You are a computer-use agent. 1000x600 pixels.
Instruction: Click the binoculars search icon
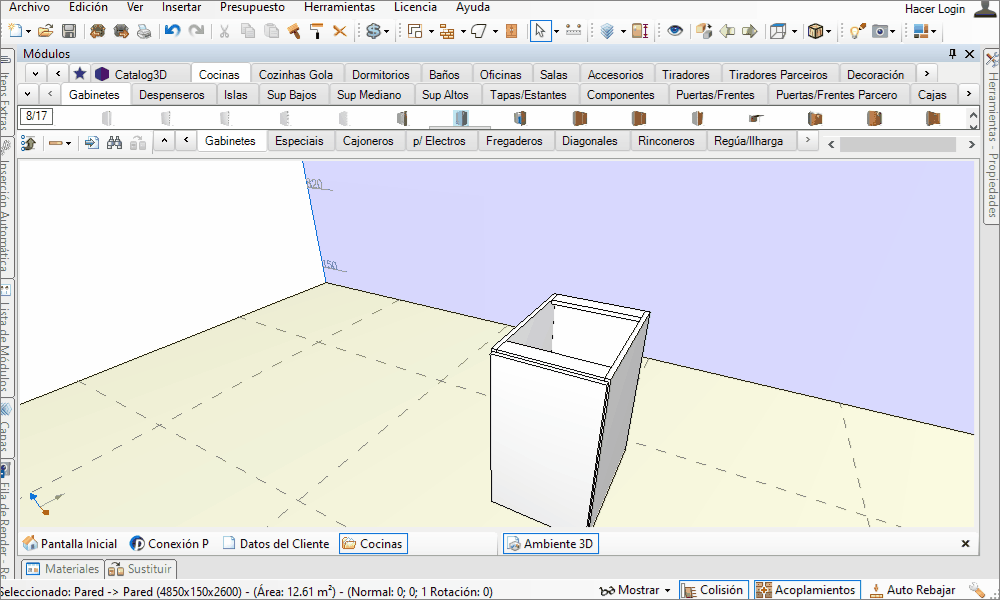tap(114, 143)
